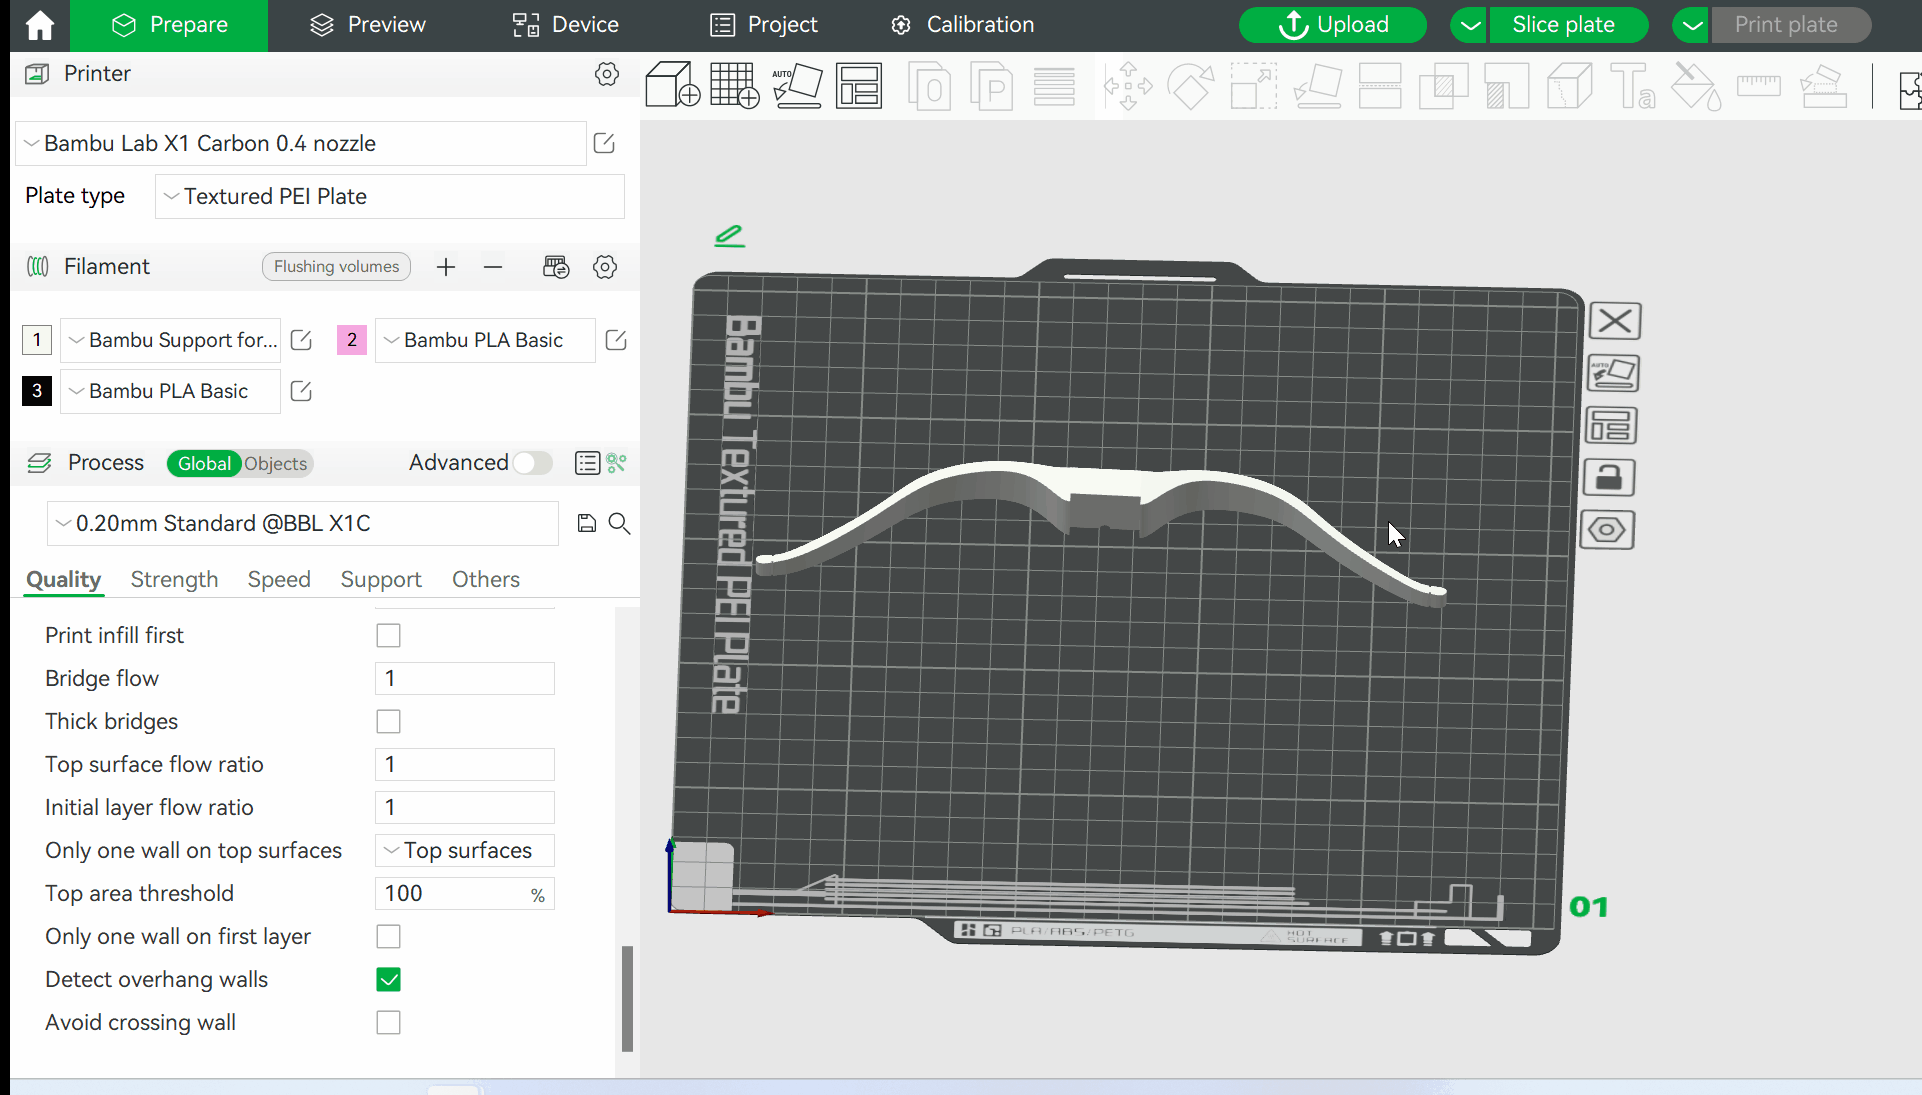
Task: Select the Cut tool icon
Action: [1380, 86]
